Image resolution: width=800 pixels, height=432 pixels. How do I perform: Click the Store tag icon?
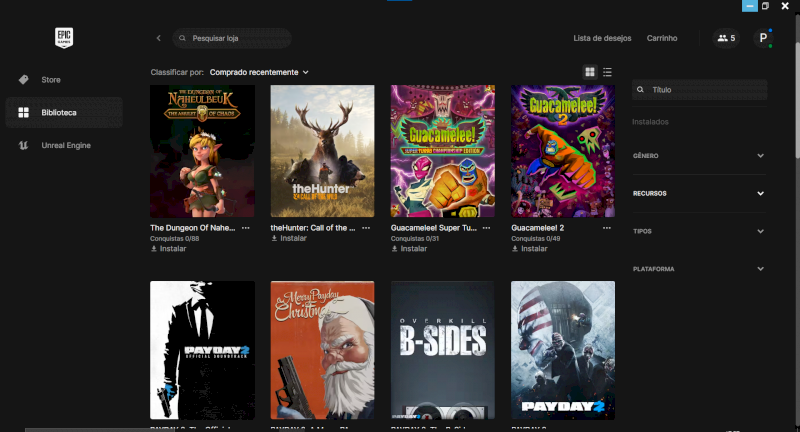(x=23, y=80)
